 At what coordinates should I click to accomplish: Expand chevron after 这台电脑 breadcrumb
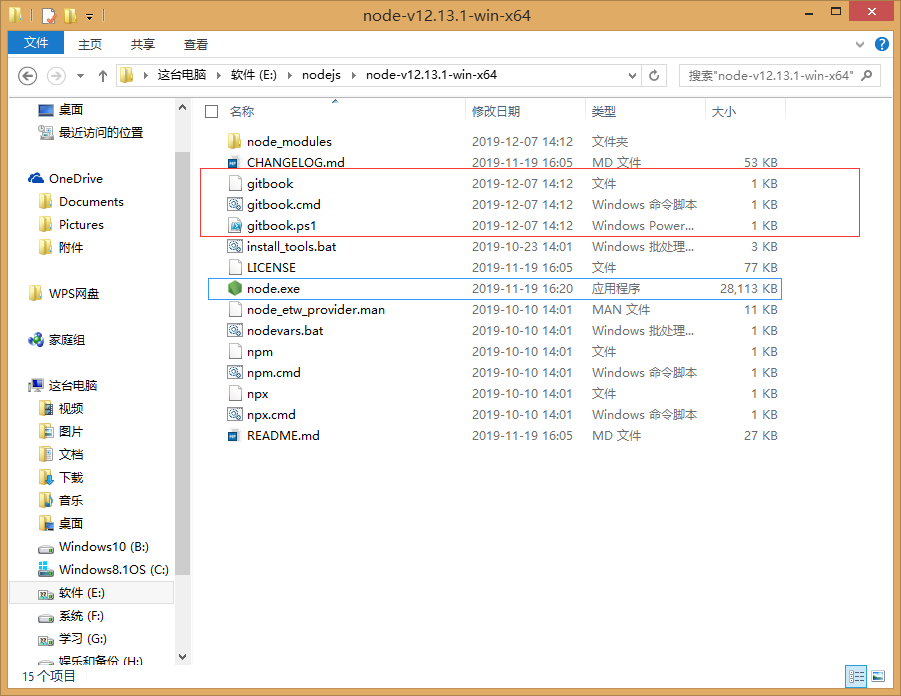click(218, 75)
